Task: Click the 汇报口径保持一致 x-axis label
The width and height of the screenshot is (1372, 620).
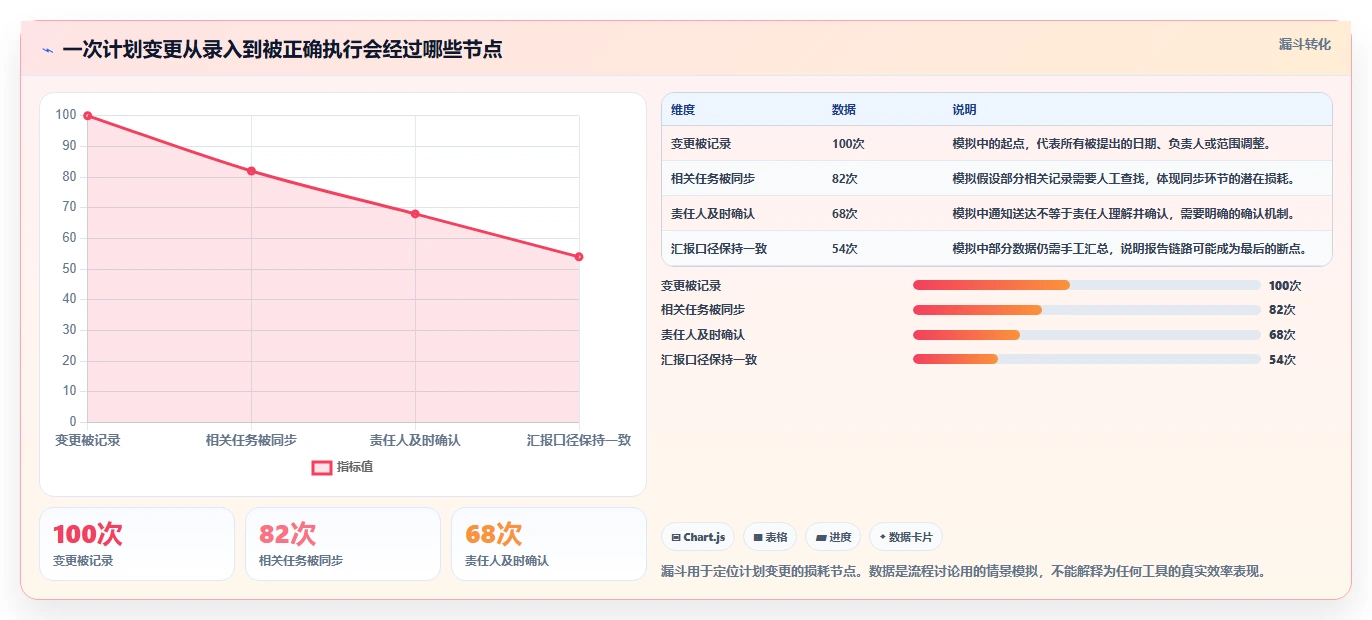Action: (x=579, y=440)
